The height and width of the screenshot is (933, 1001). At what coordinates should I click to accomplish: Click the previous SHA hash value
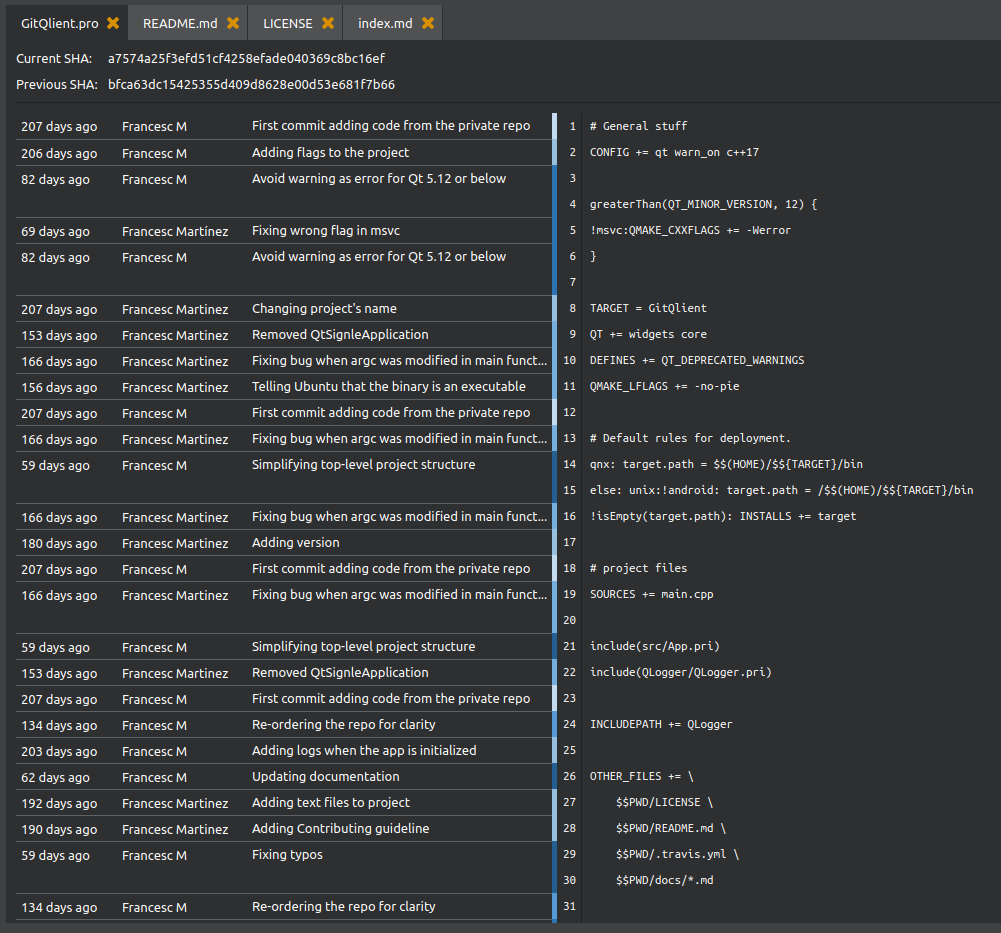click(251, 85)
